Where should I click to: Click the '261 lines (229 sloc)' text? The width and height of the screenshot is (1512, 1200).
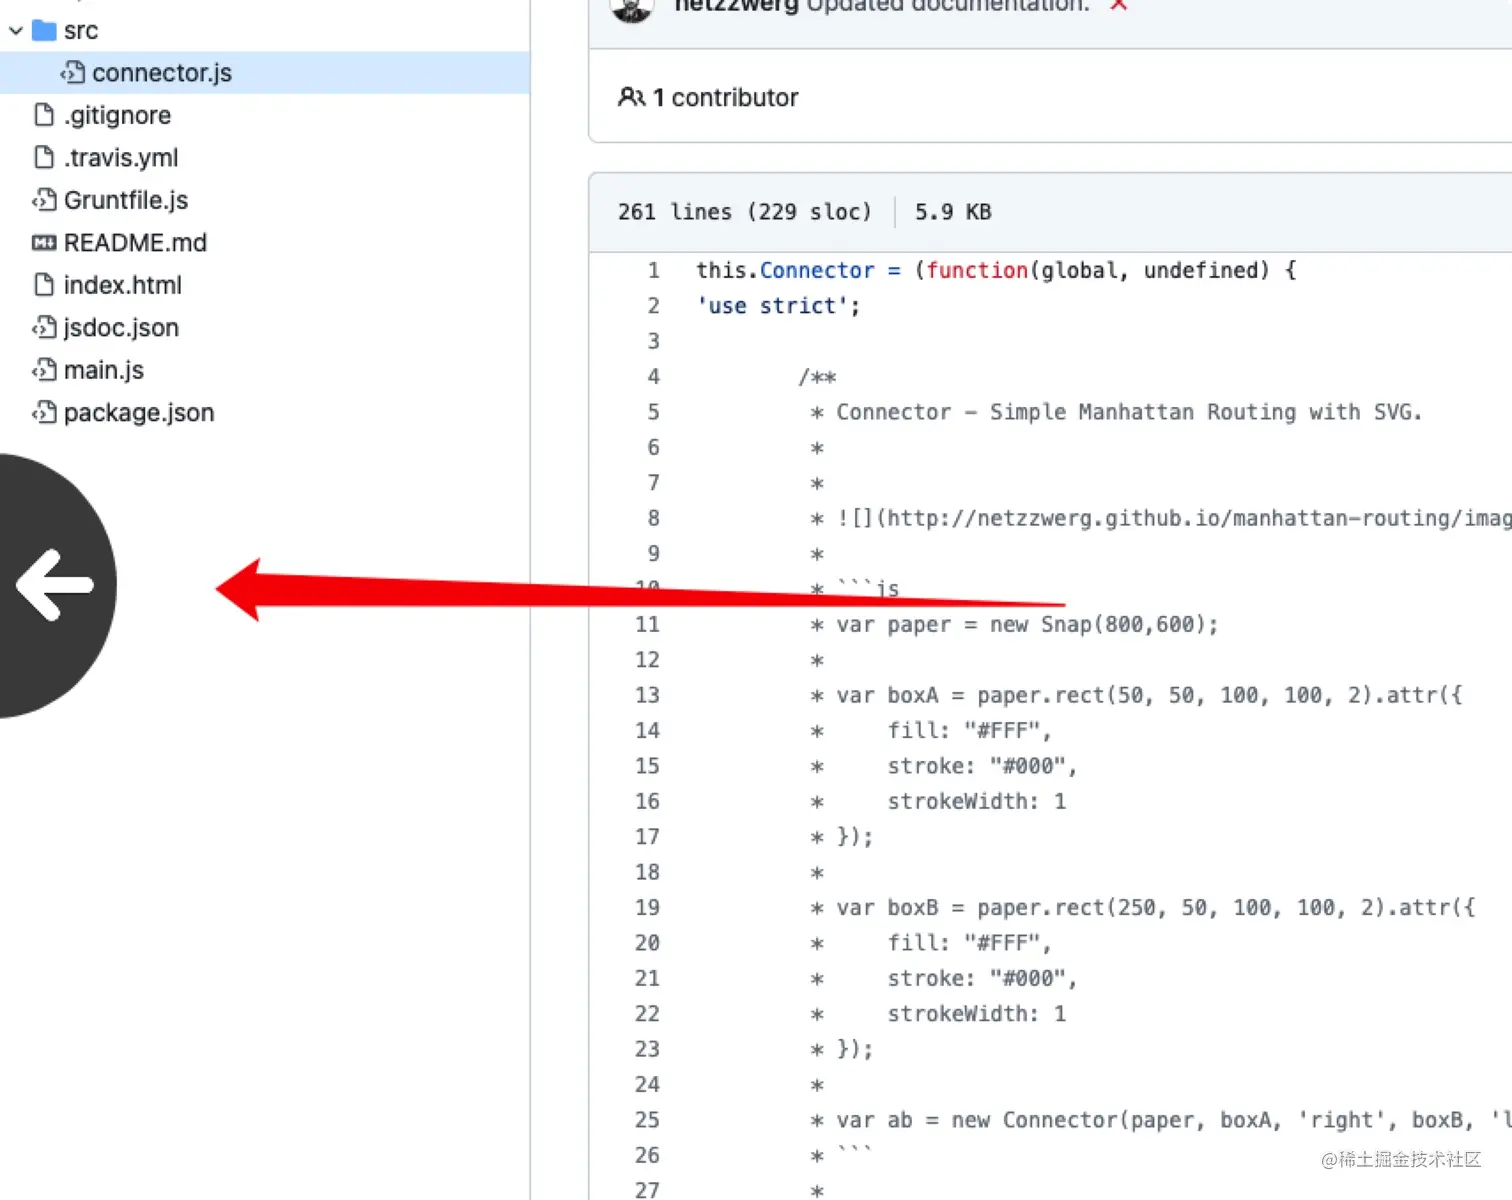pos(745,212)
